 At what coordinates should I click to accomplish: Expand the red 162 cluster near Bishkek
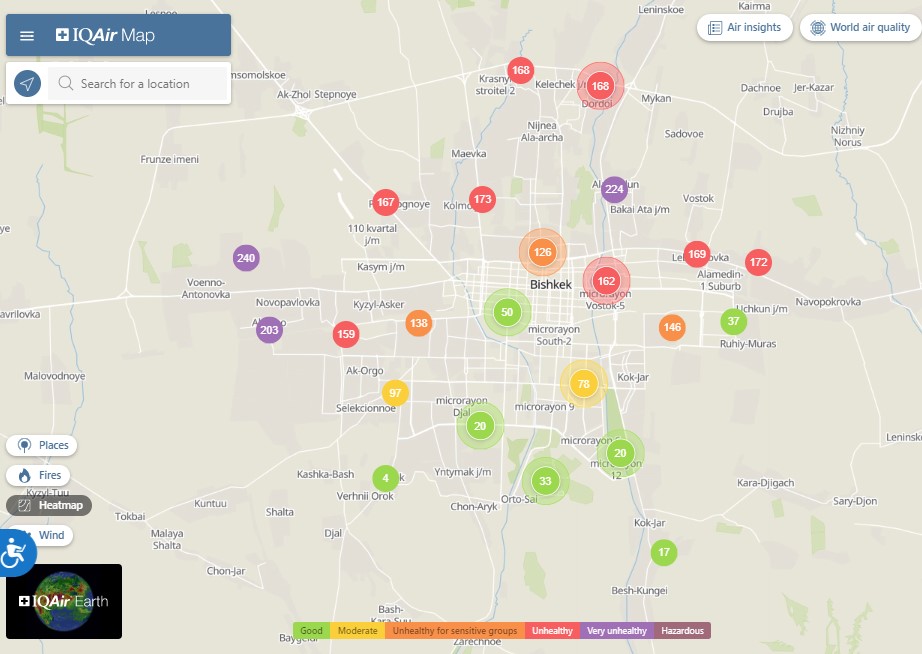tap(606, 281)
